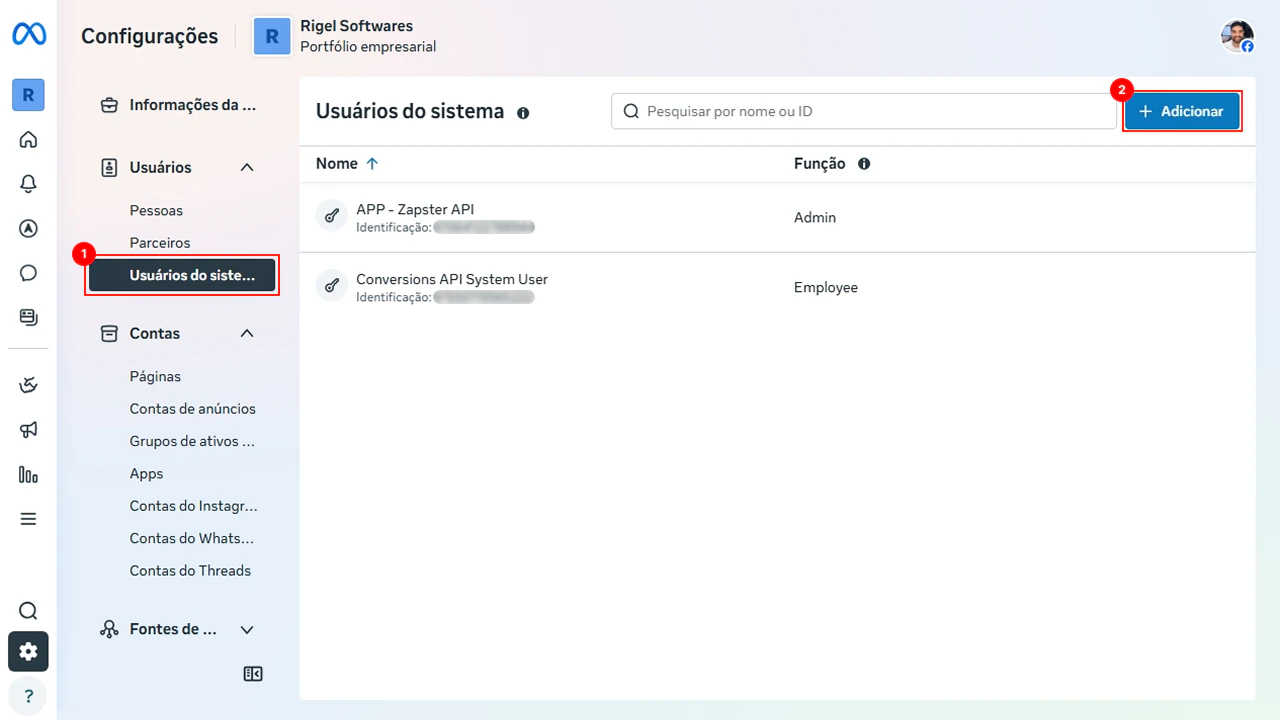Collapse the Contas section
The width and height of the screenshot is (1280, 720).
click(246, 333)
